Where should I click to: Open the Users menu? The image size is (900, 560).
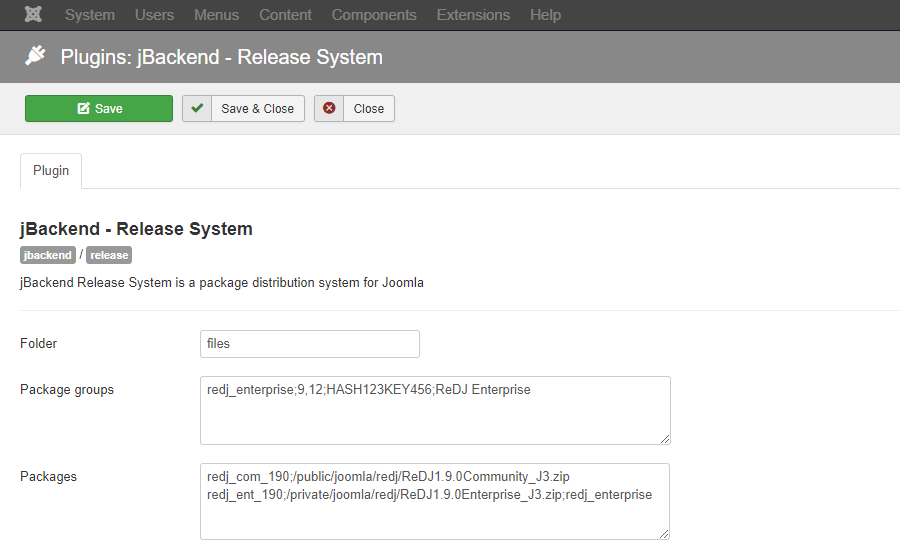coord(154,15)
